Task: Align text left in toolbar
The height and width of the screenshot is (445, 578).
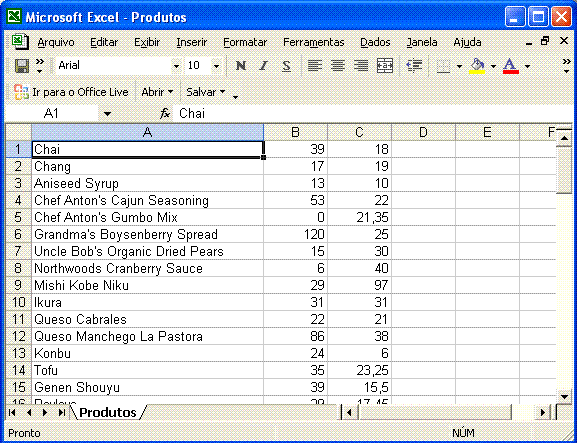Action: pos(314,66)
